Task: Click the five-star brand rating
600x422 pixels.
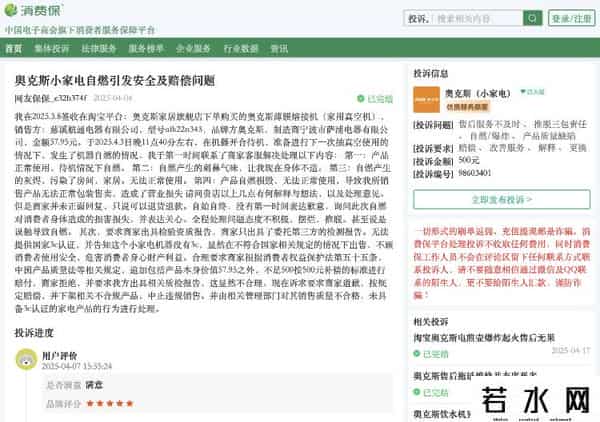Action: point(109,403)
